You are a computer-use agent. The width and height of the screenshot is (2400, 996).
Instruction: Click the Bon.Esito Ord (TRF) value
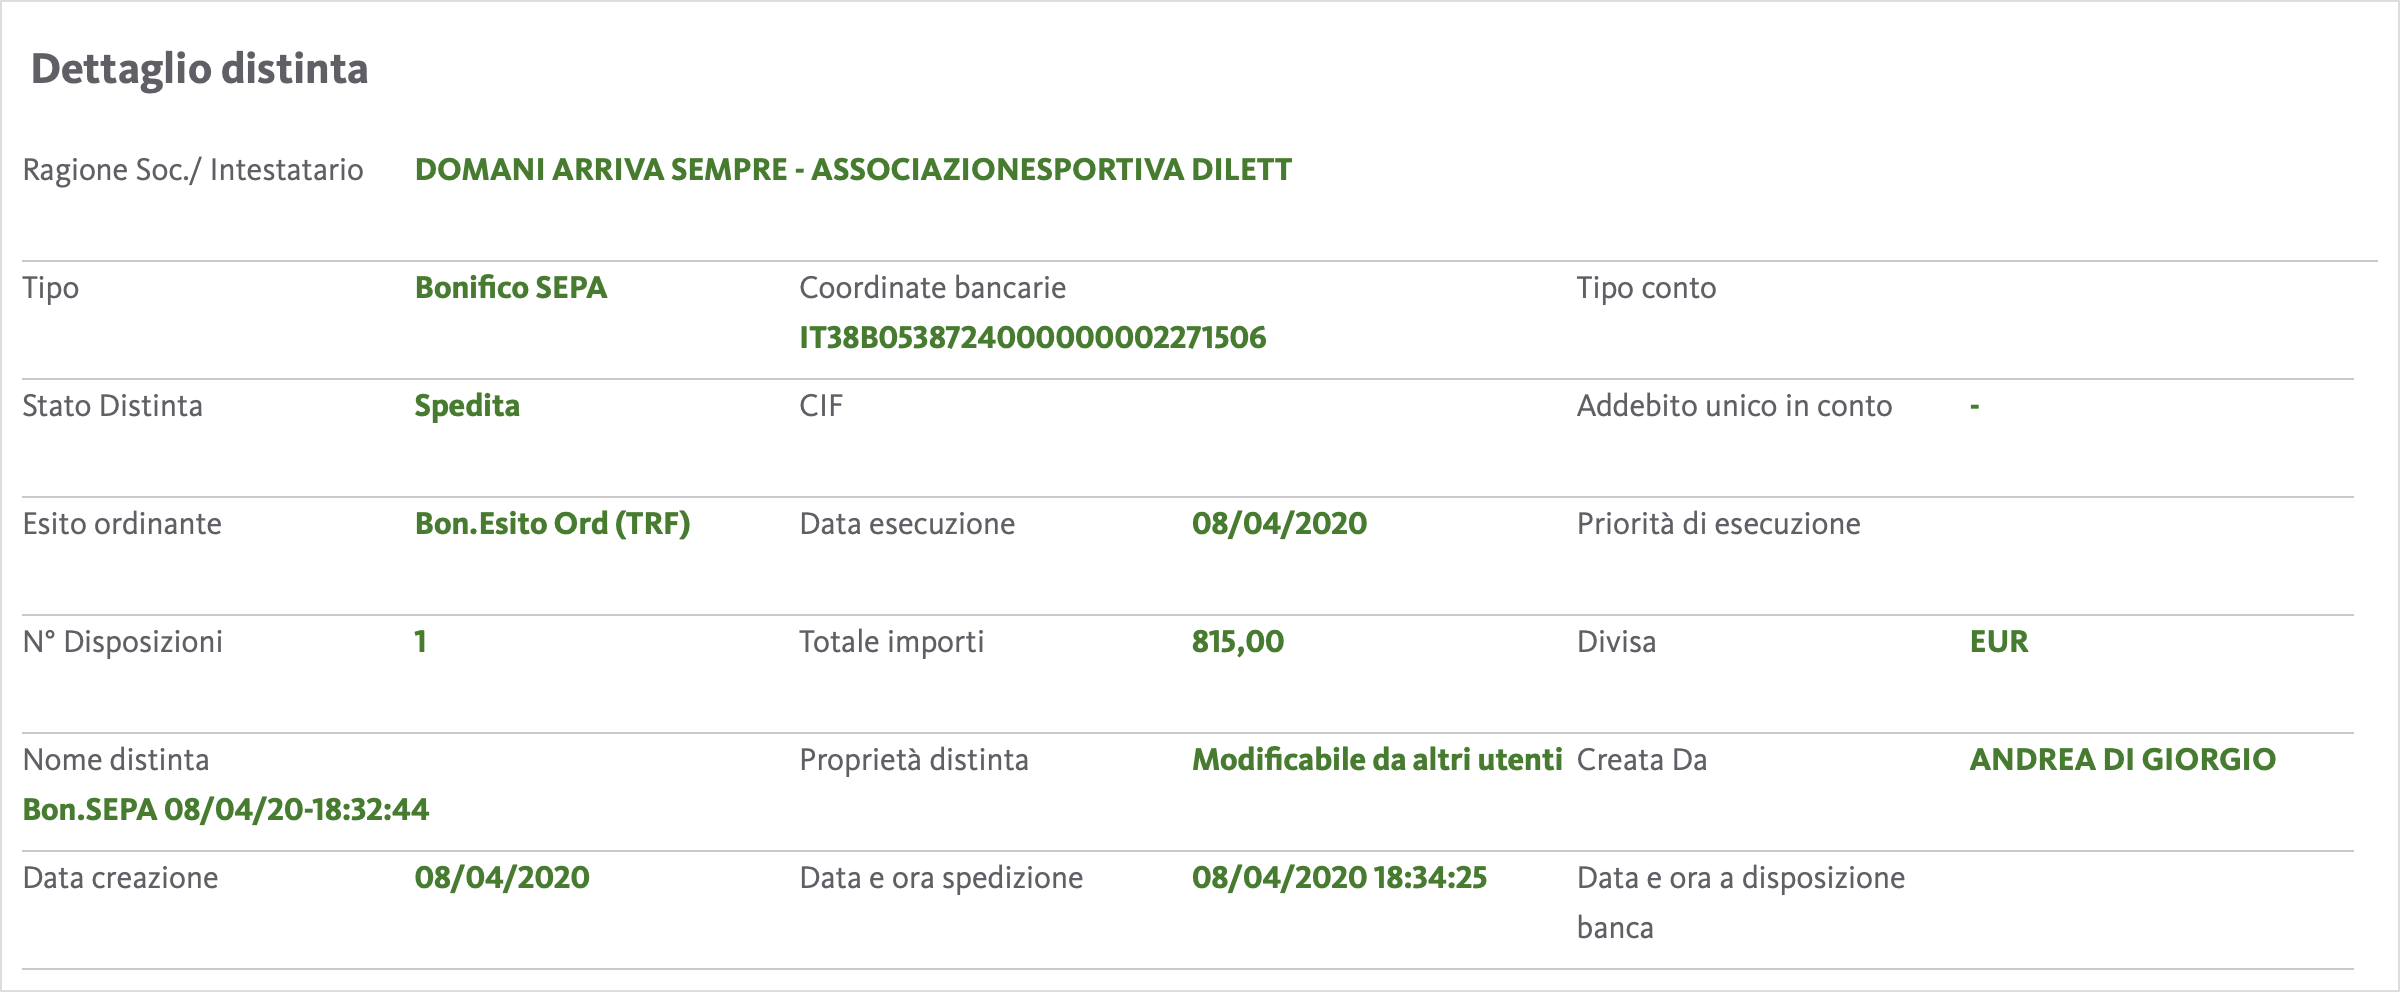(552, 524)
